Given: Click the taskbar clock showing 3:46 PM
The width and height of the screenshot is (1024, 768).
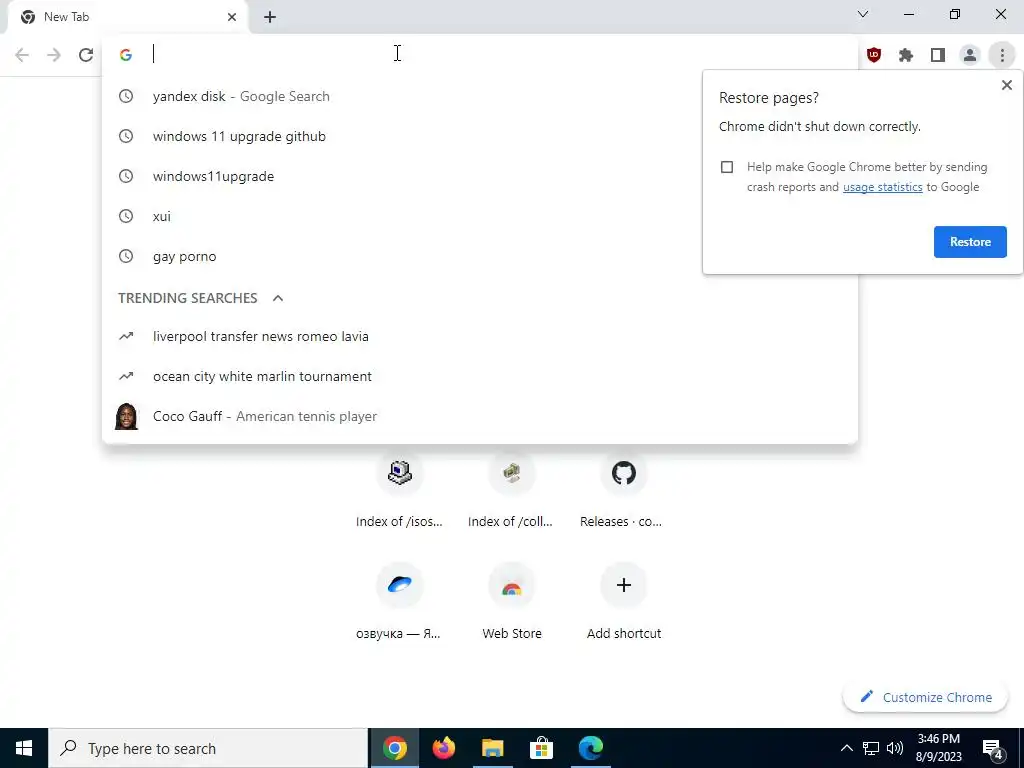Looking at the screenshot, I should point(938,748).
